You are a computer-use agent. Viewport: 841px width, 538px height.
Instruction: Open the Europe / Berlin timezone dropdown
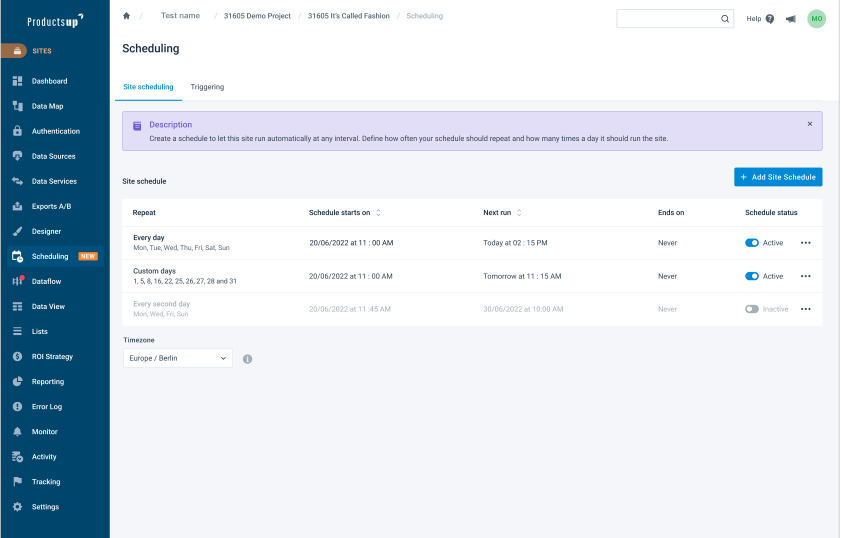click(177, 358)
